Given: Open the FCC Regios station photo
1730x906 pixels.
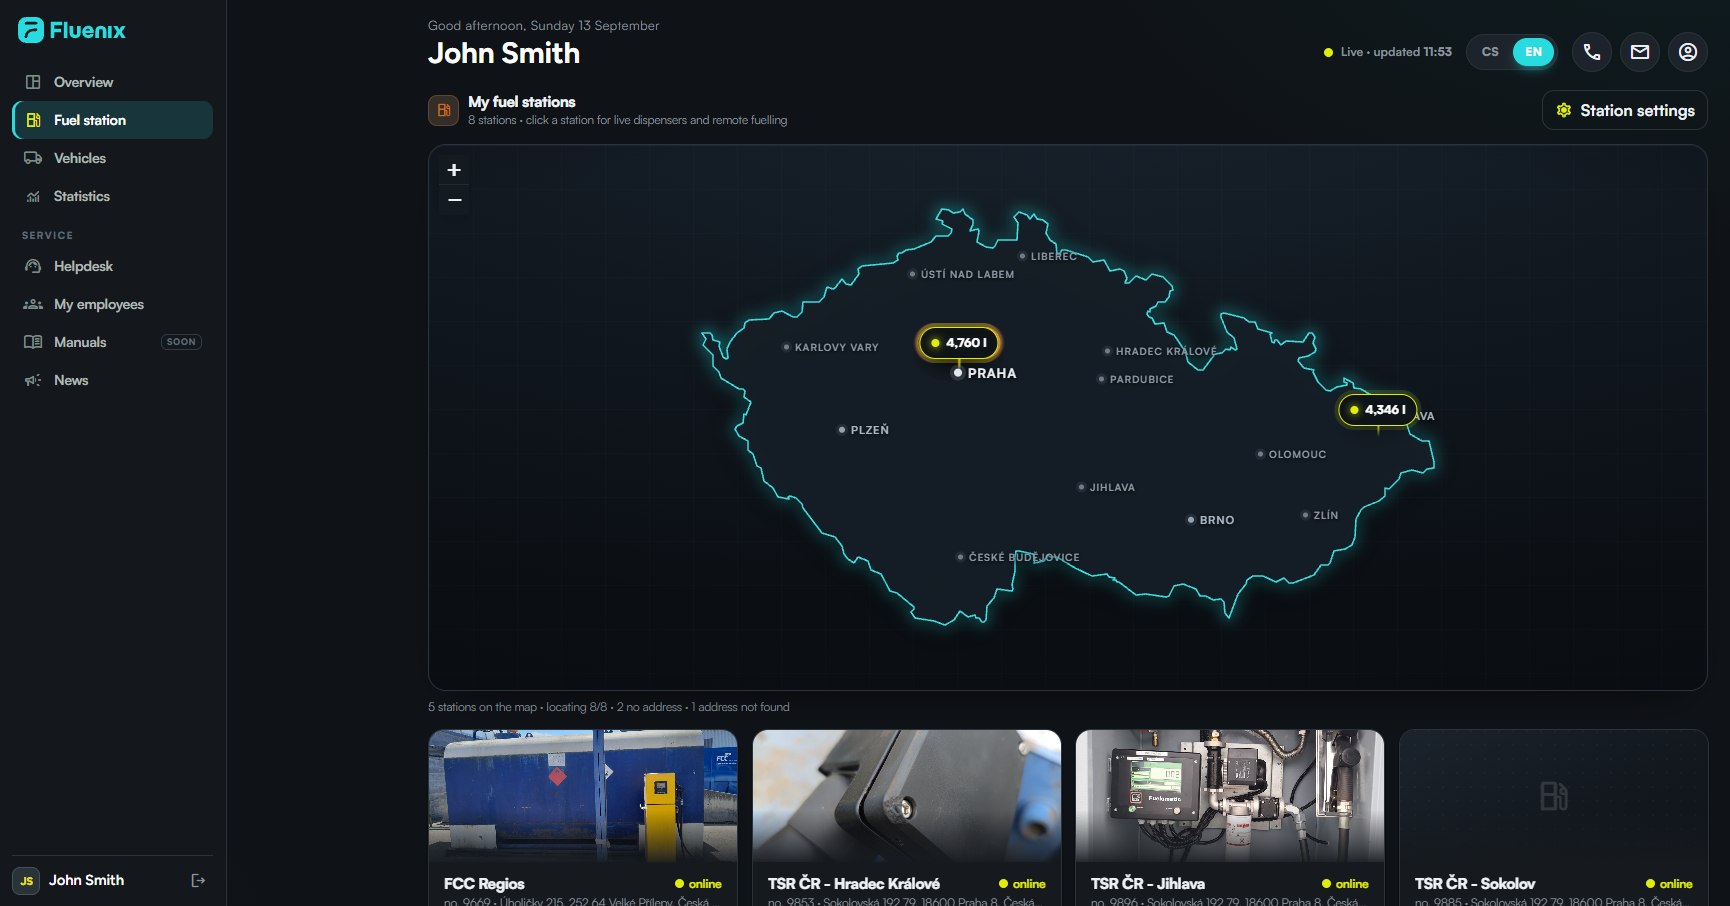Looking at the screenshot, I should click(x=583, y=796).
